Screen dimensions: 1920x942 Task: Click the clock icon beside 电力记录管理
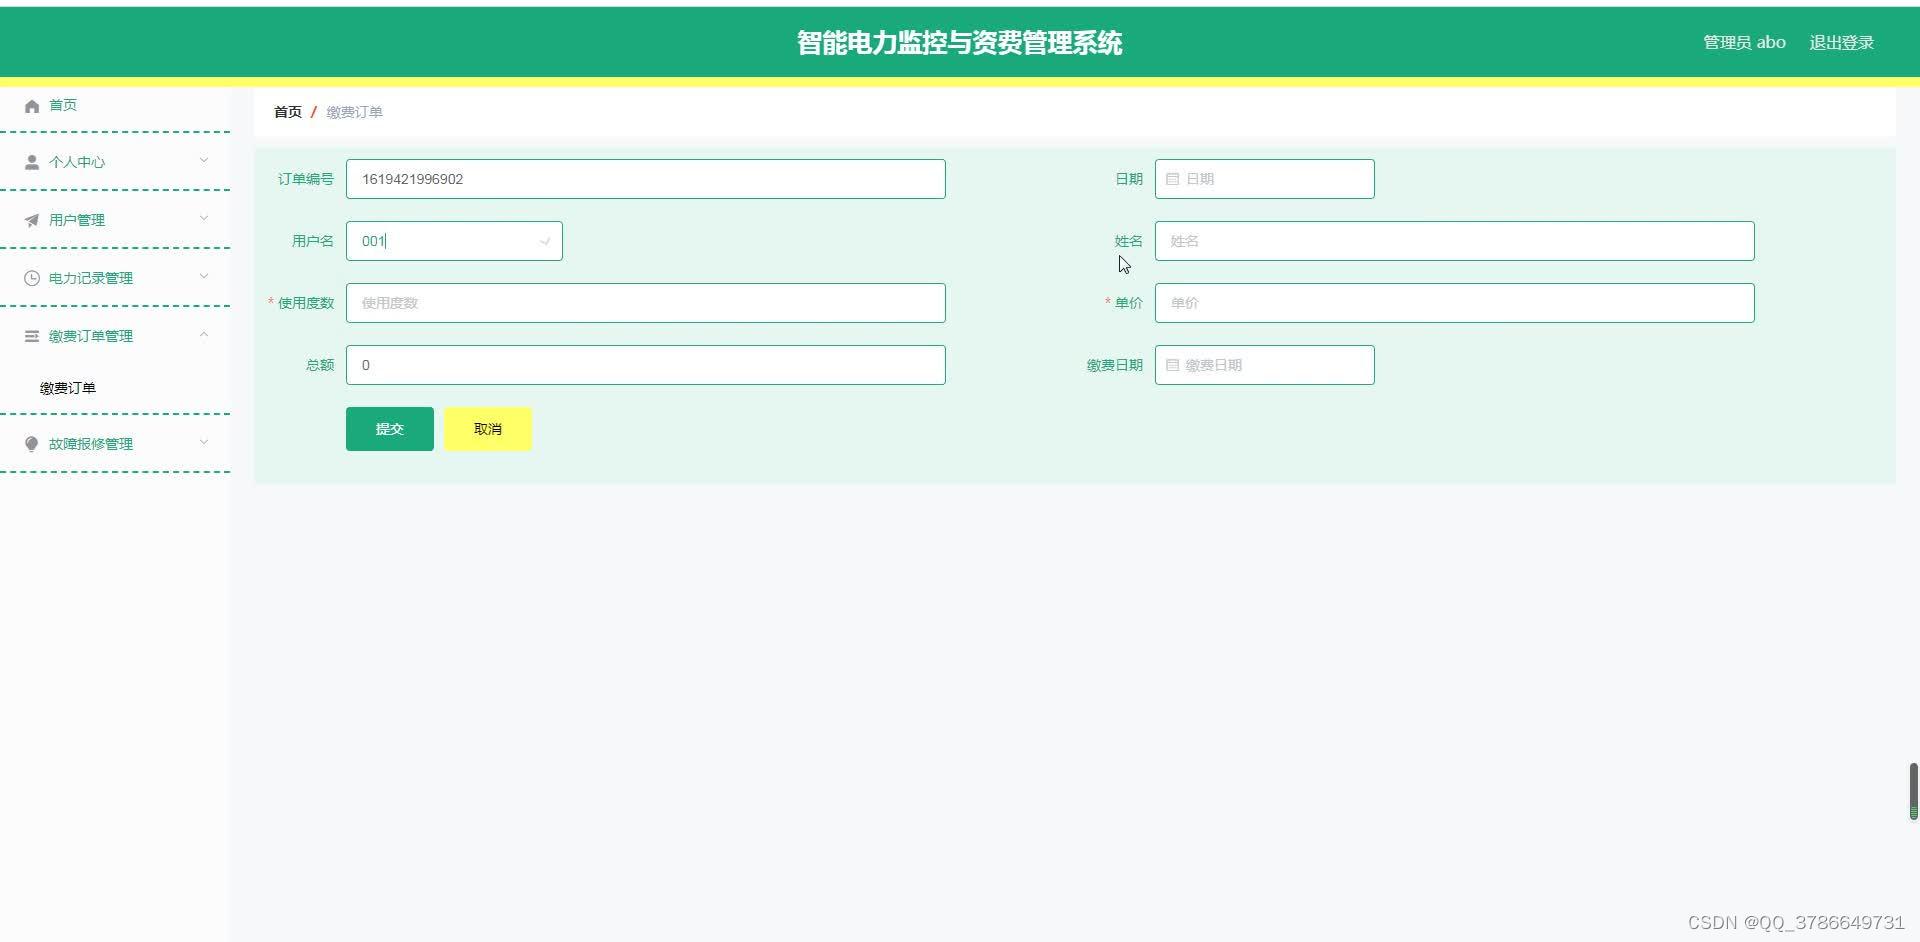32,278
